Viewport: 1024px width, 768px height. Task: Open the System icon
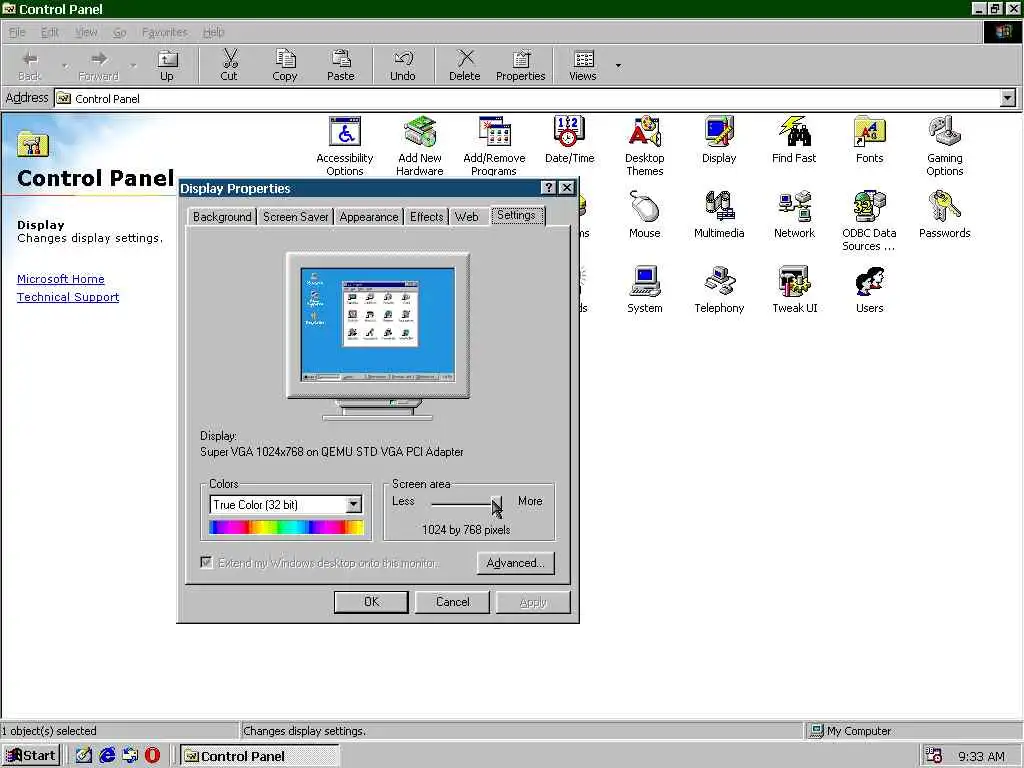point(645,289)
